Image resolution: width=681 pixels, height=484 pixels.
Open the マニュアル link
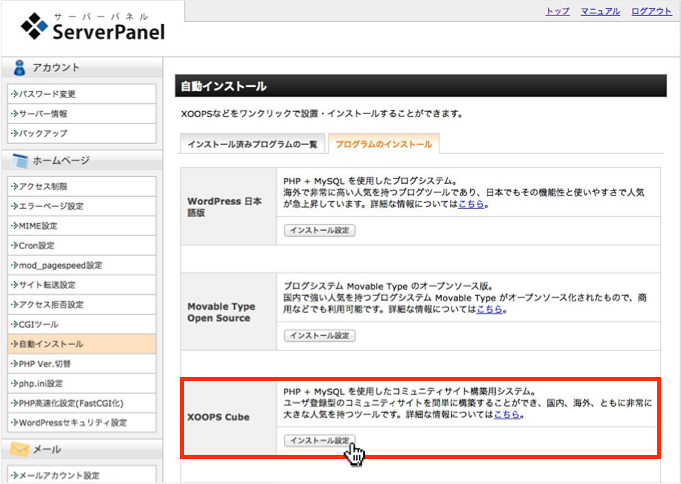coord(600,11)
